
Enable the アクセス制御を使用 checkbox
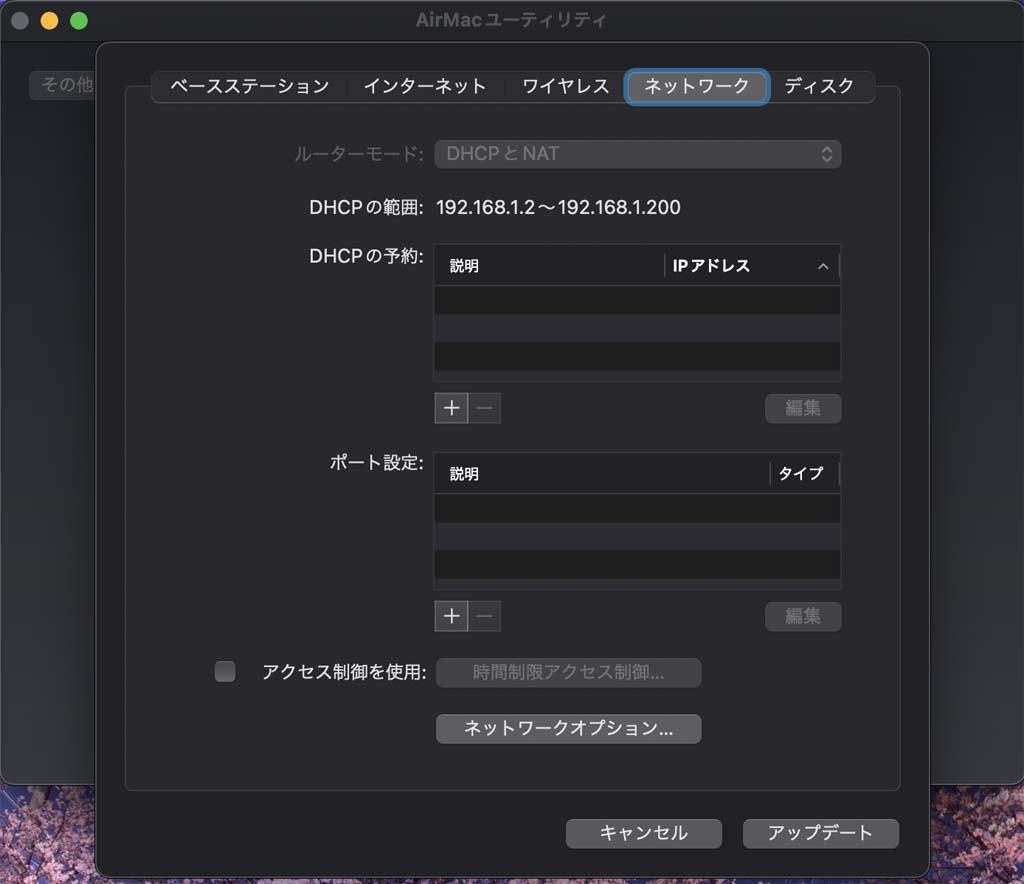pyautogui.click(x=225, y=672)
